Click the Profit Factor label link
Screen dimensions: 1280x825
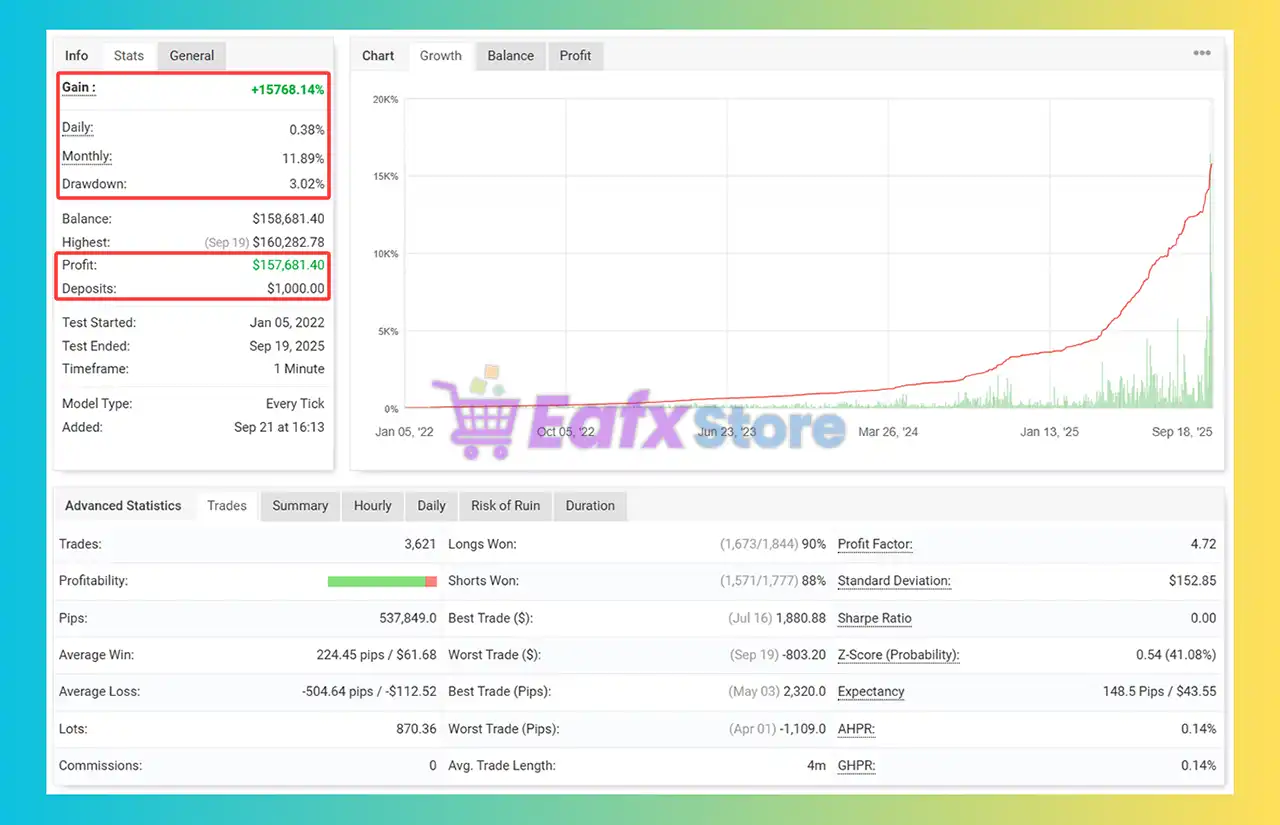point(874,545)
